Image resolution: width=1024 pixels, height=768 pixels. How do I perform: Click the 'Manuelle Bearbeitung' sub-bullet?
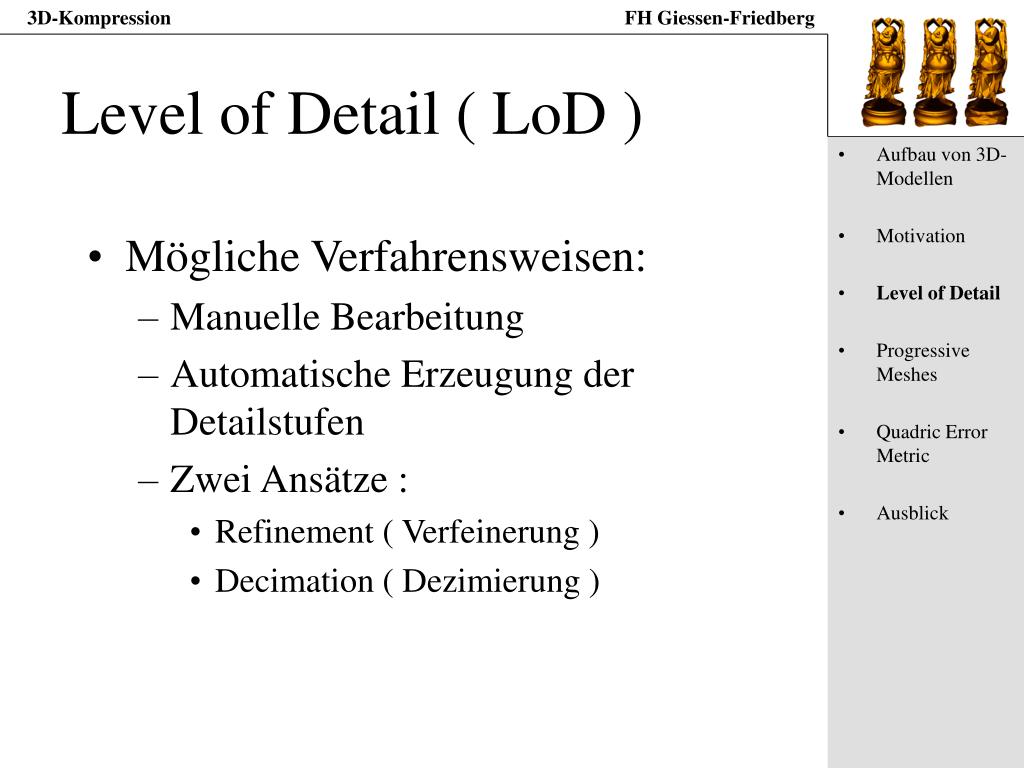tap(347, 318)
